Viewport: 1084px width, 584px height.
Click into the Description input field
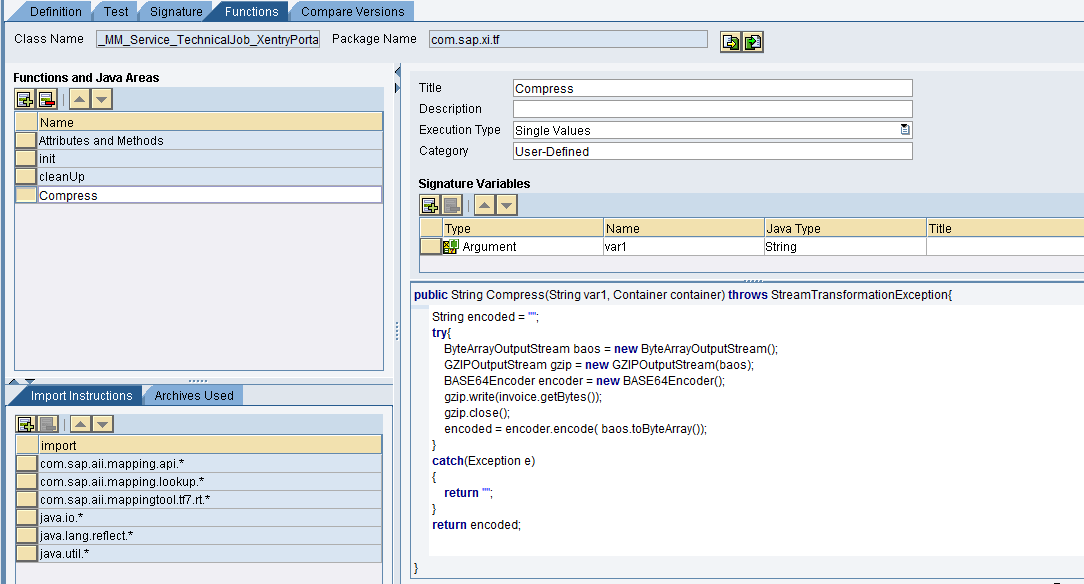[x=712, y=109]
